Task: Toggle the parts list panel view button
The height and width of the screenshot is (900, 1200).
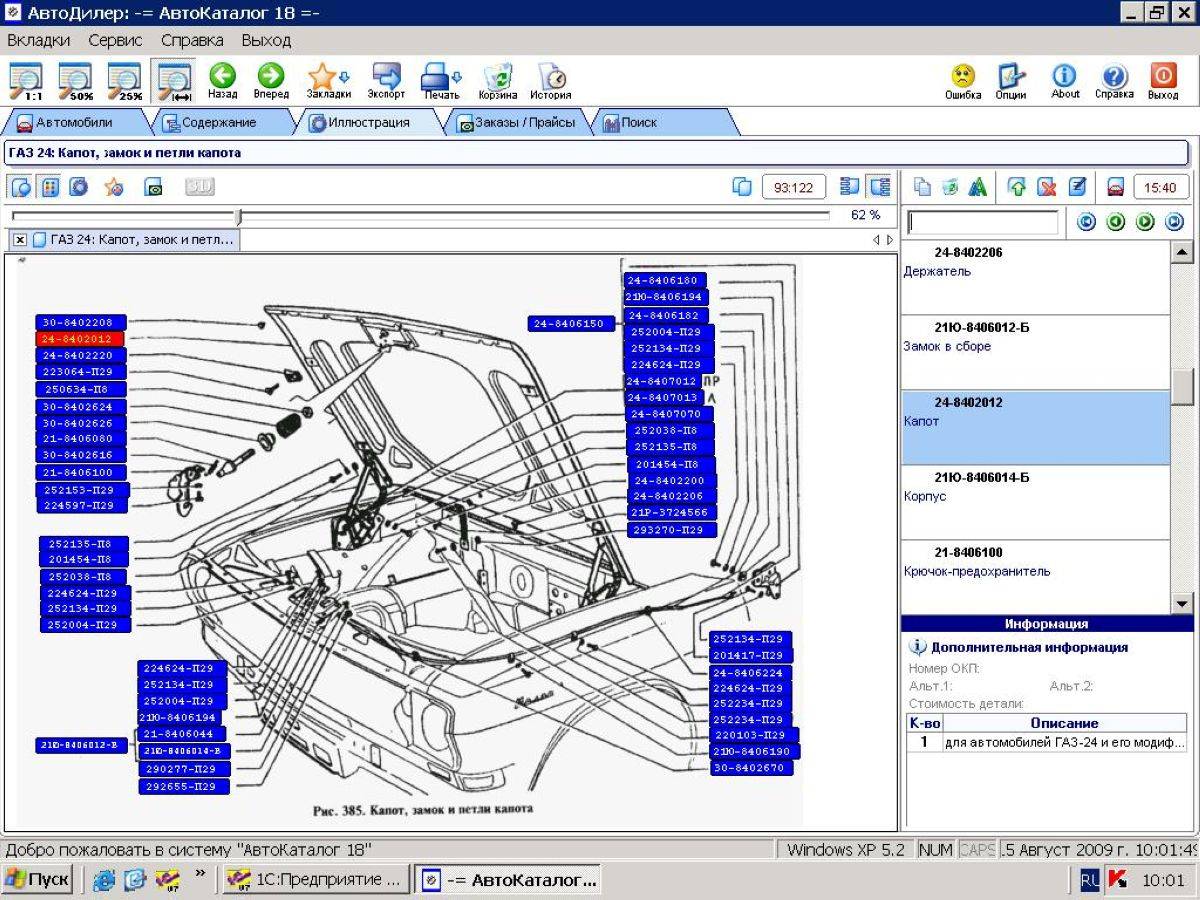Action: [x=880, y=186]
